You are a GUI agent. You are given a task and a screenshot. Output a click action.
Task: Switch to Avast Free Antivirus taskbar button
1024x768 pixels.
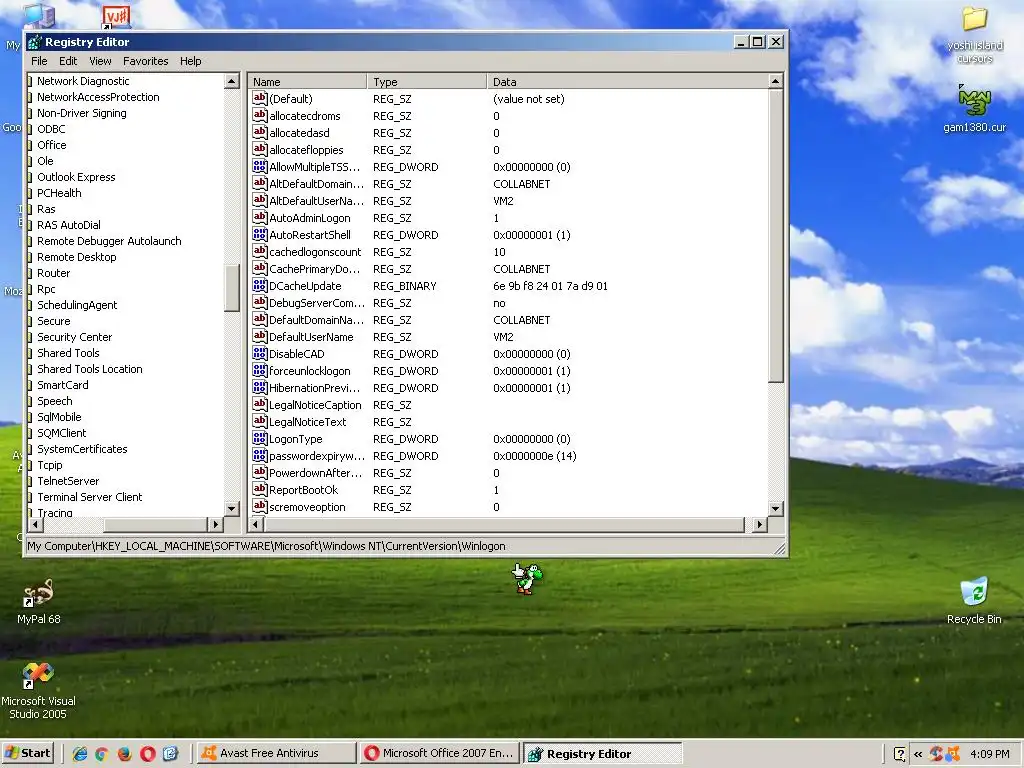[276, 754]
